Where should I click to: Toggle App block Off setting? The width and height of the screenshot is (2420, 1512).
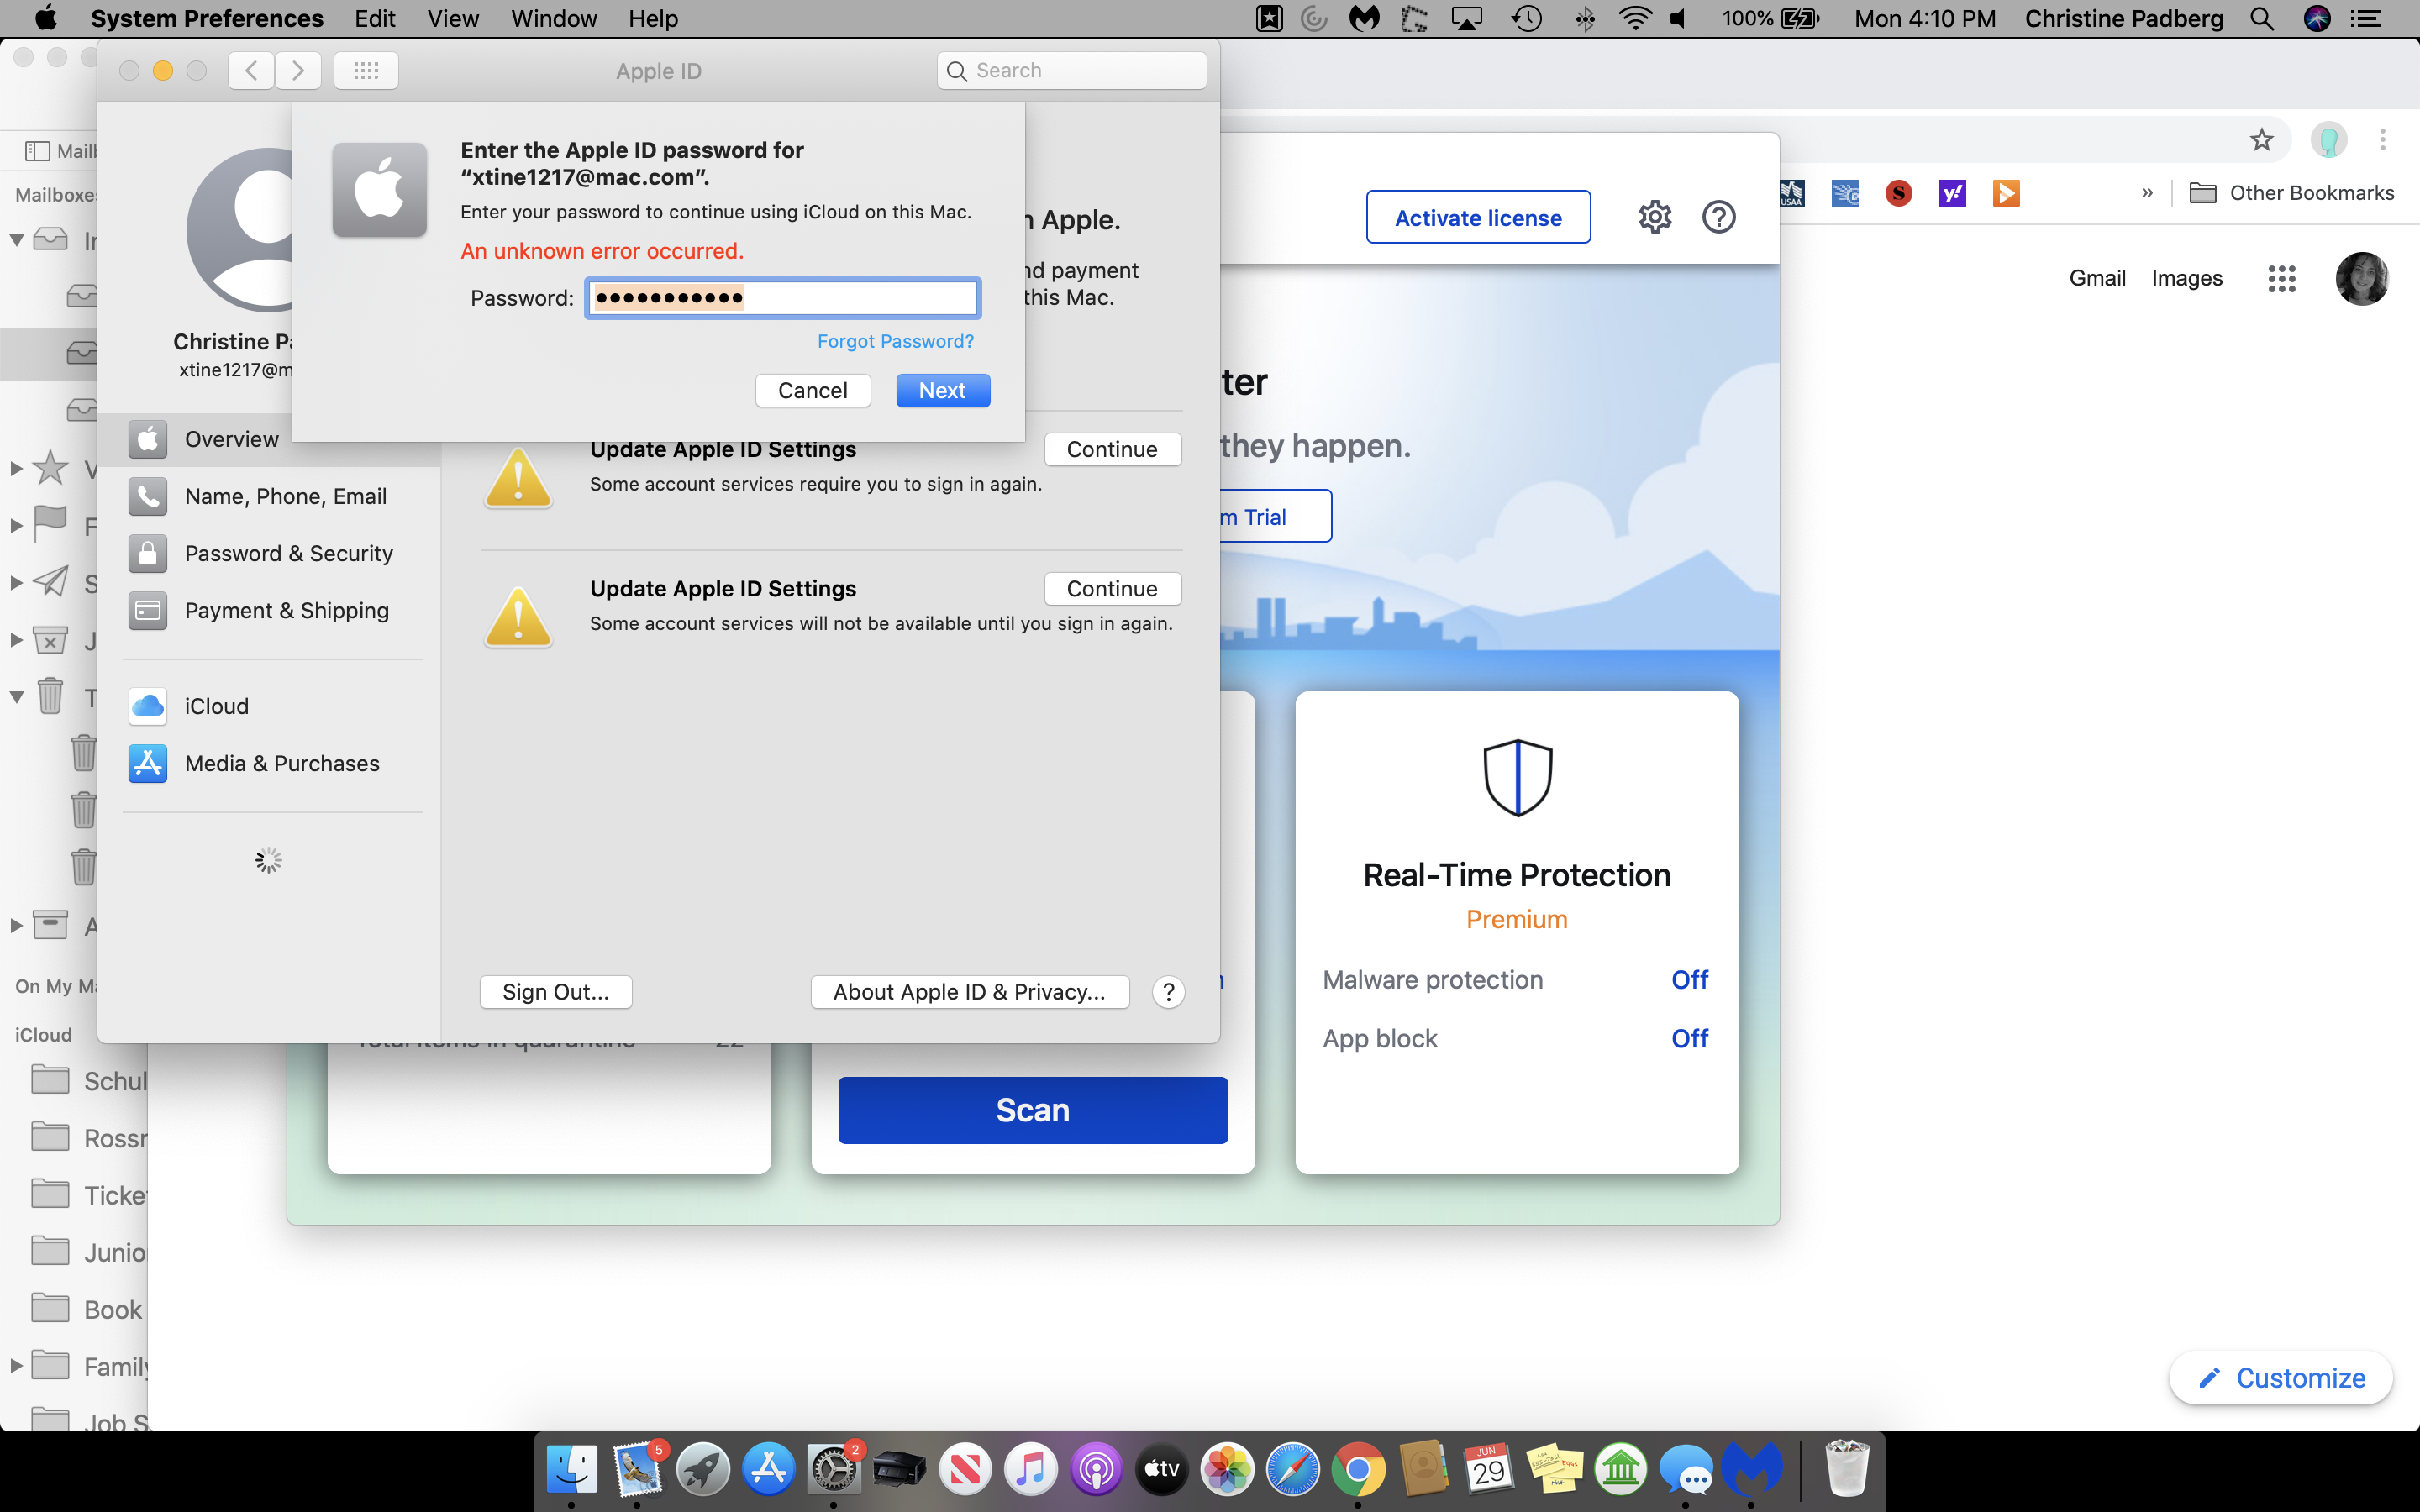[x=1689, y=1039]
